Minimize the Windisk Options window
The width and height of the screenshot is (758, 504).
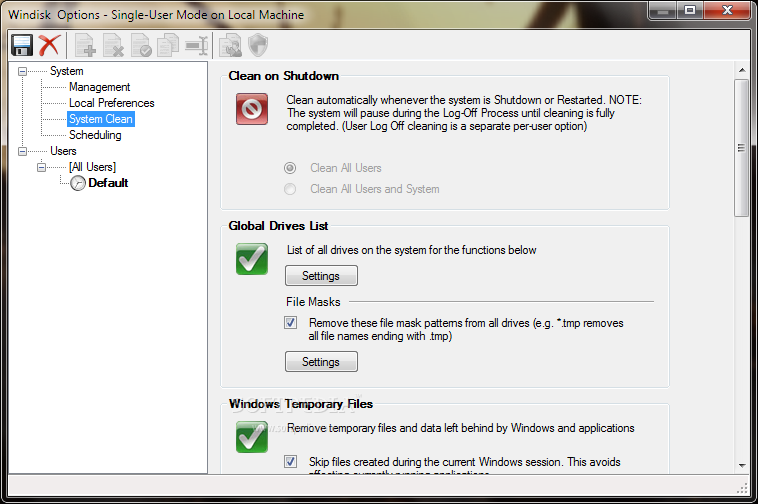pyautogui.click(x=663, y=10)
